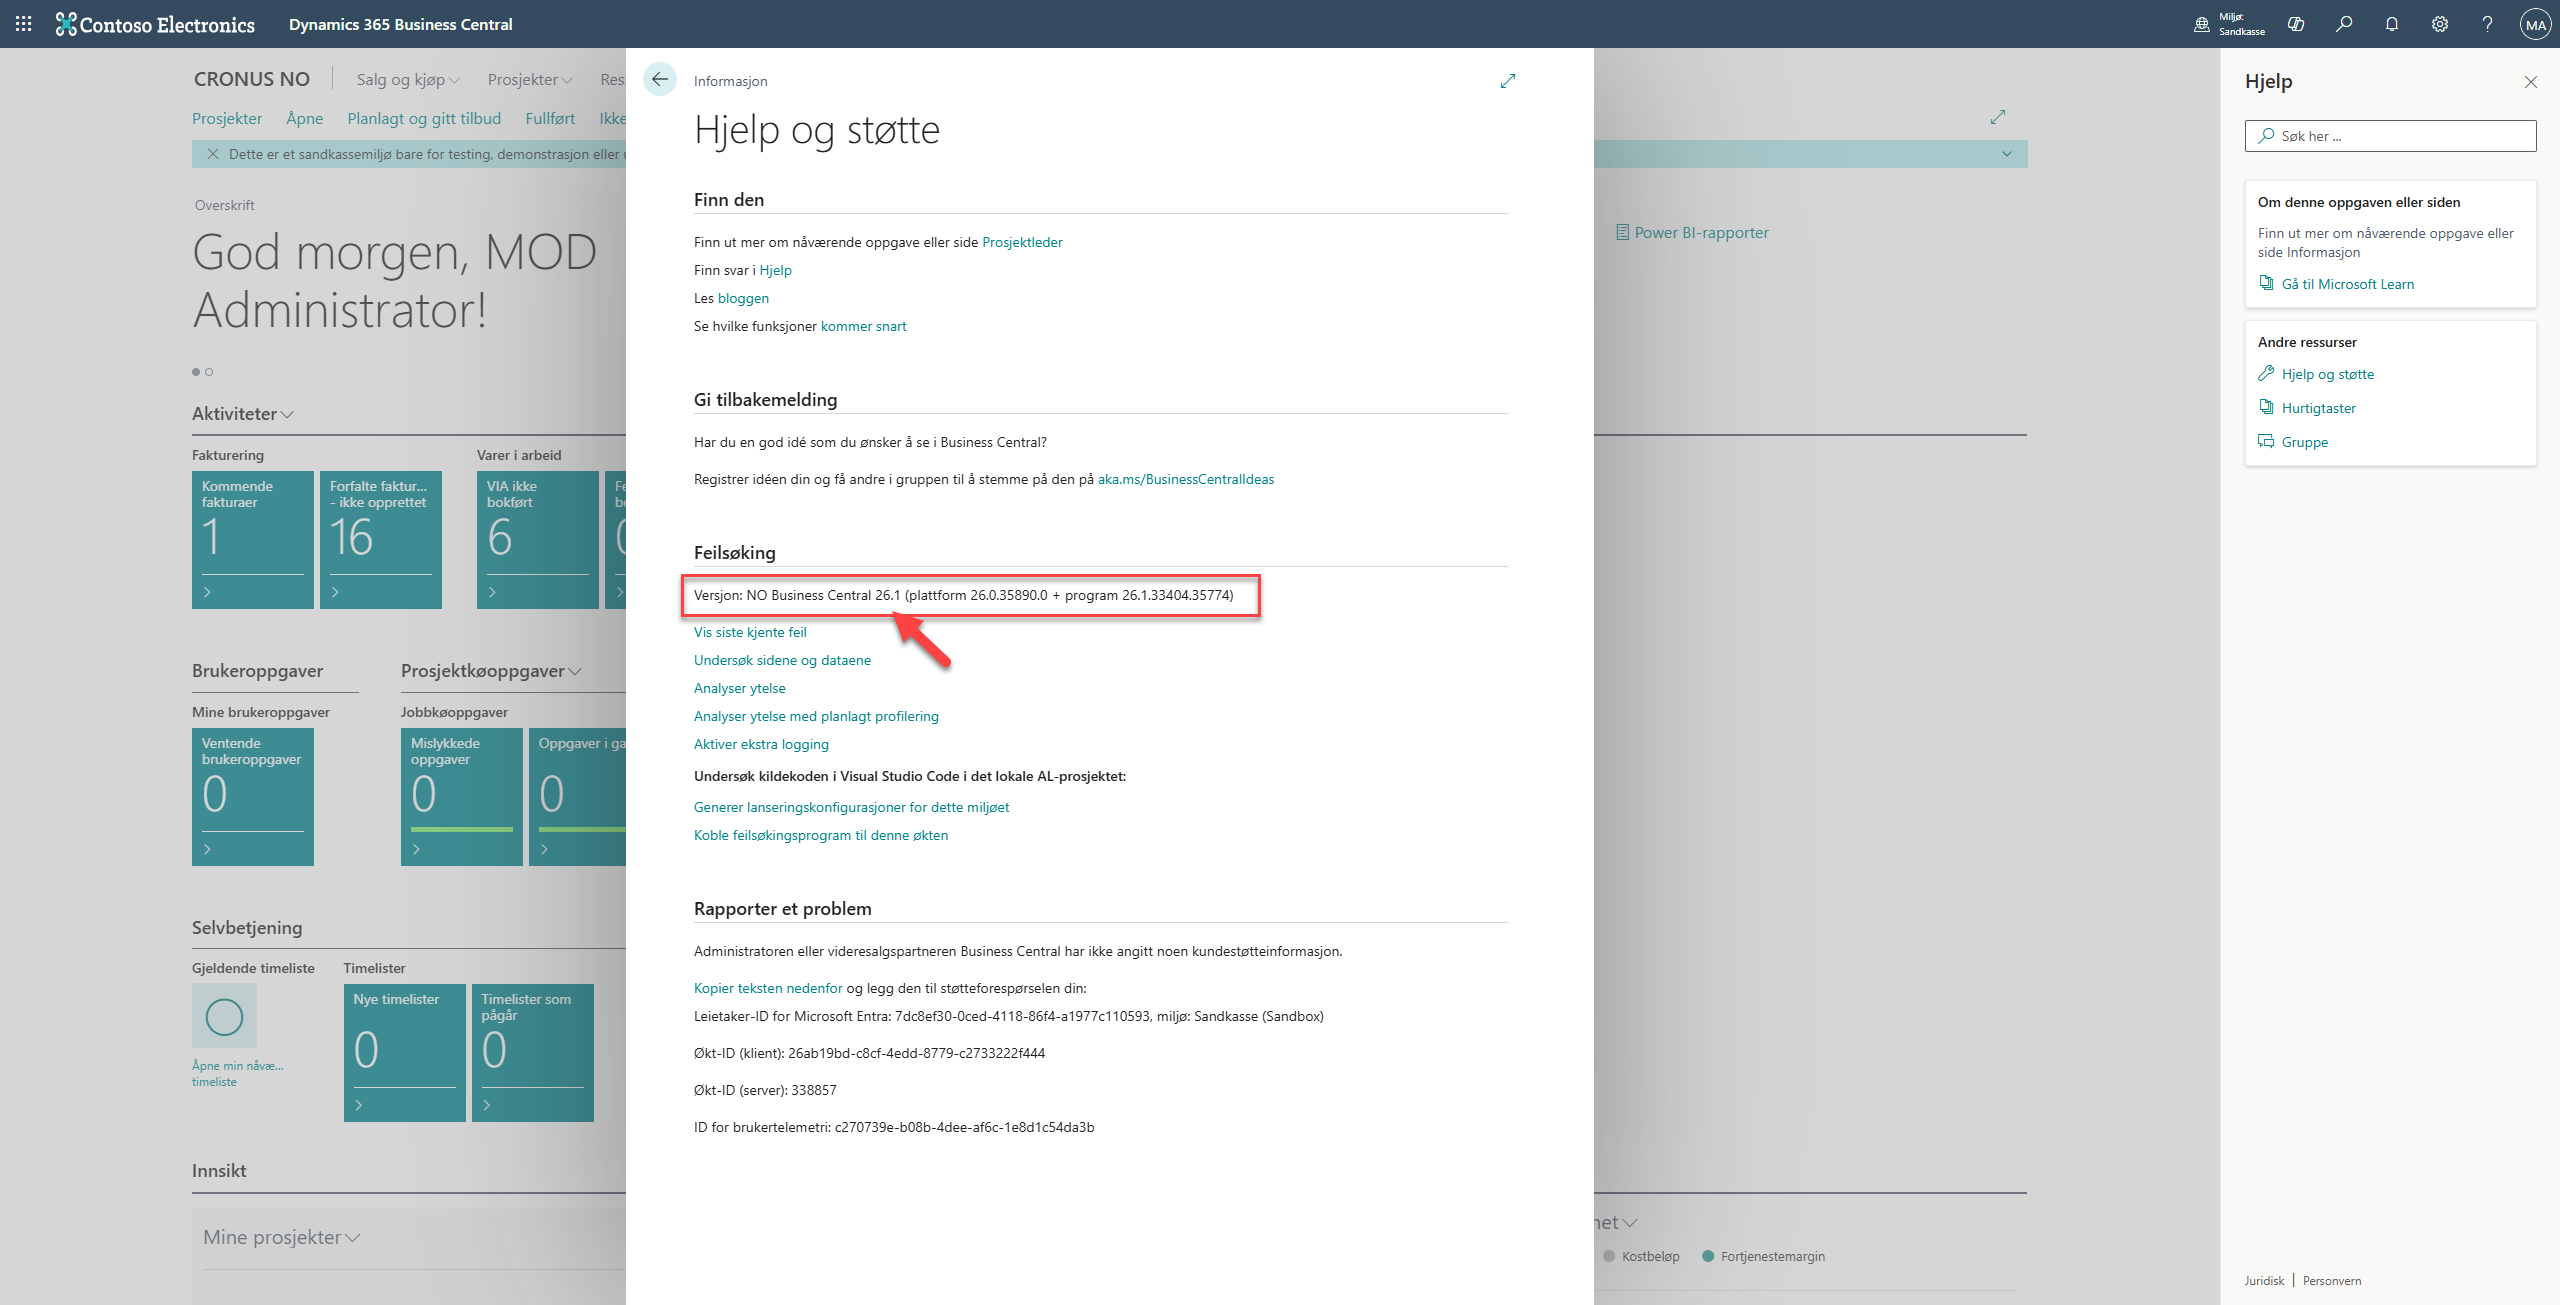Click Kopier teksten nedenfor link
The height and width of the screenshot is (1305, 2560).
pos(768,988)
